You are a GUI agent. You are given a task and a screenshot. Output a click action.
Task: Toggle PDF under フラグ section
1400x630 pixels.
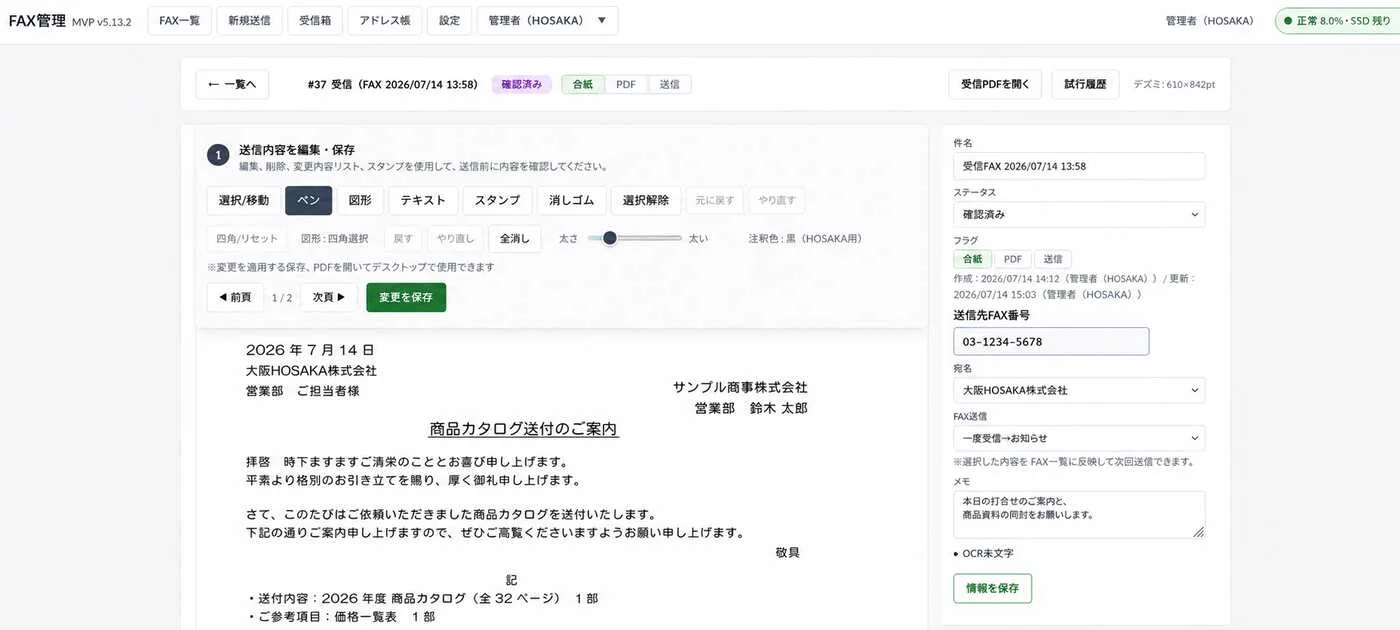1013,259
